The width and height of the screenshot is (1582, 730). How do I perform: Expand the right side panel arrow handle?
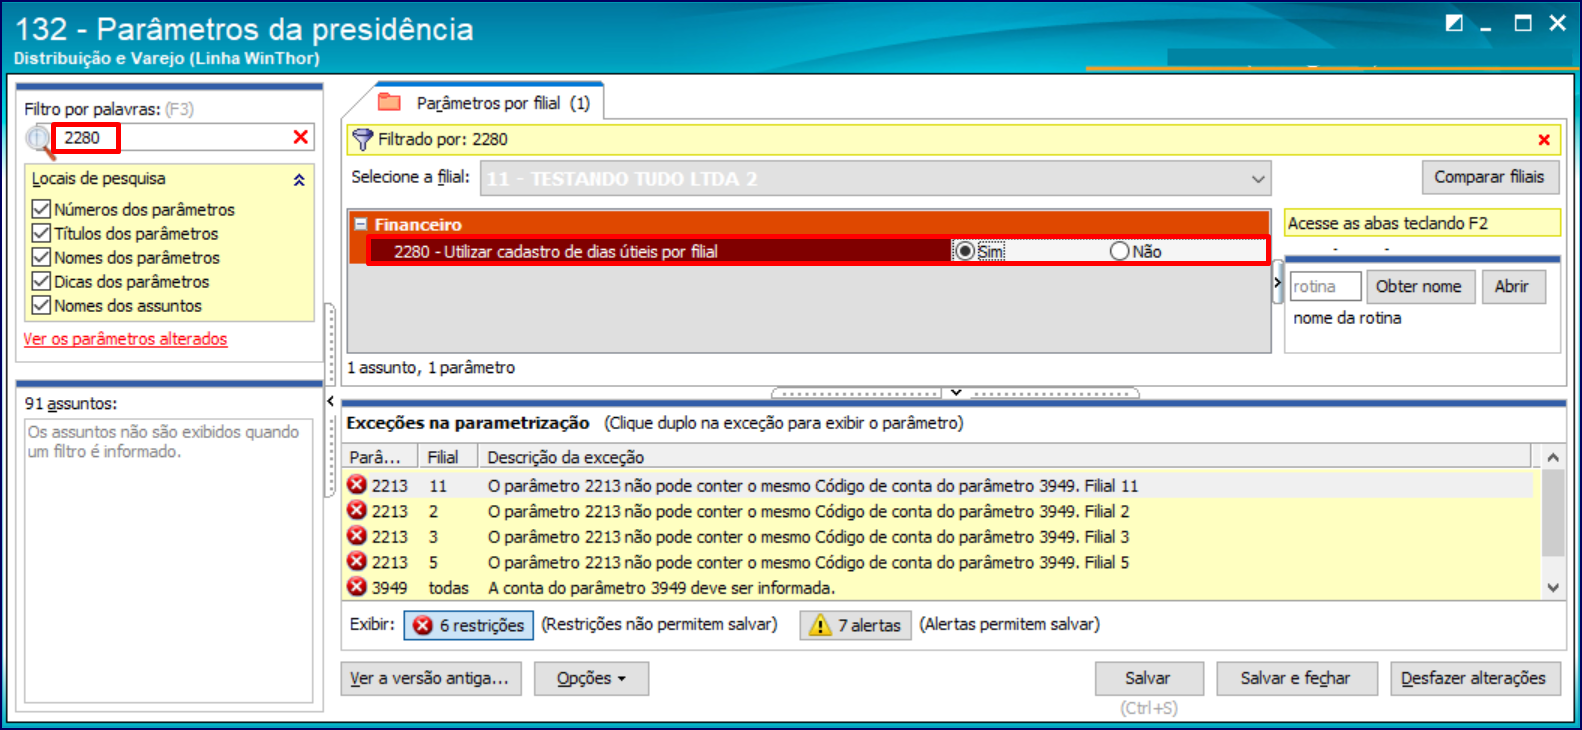(1277, 284)
